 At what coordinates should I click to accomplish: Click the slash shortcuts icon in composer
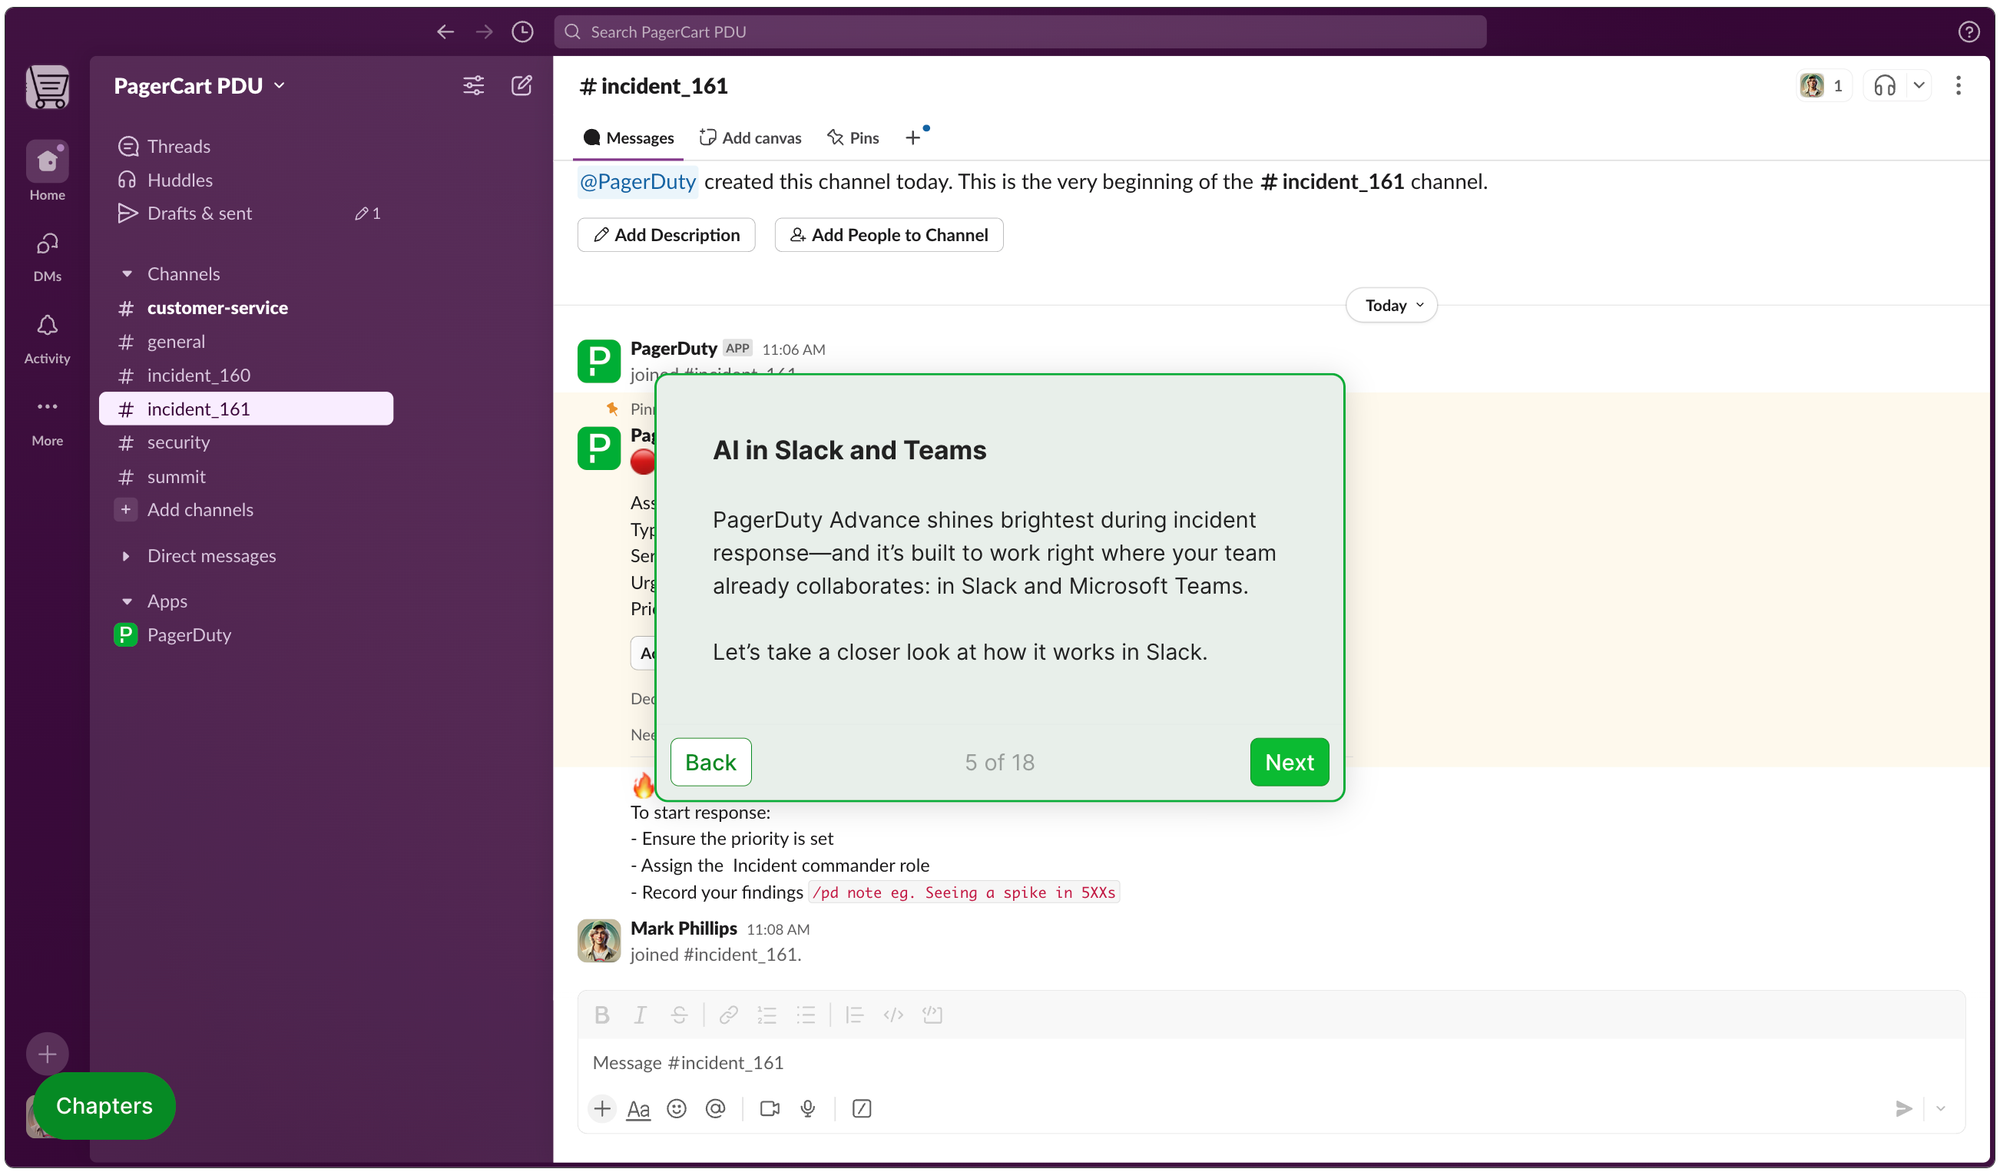[x=861, y=1108]
